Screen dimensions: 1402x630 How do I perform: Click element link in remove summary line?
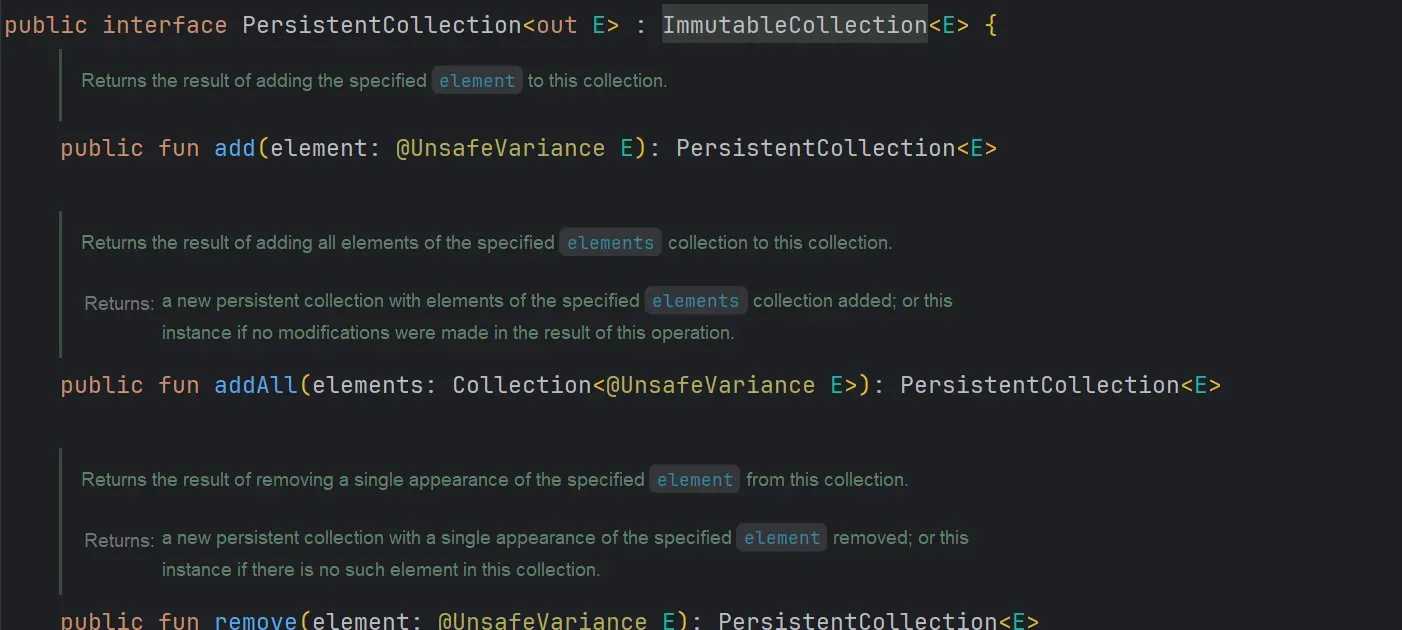point(695,480)
